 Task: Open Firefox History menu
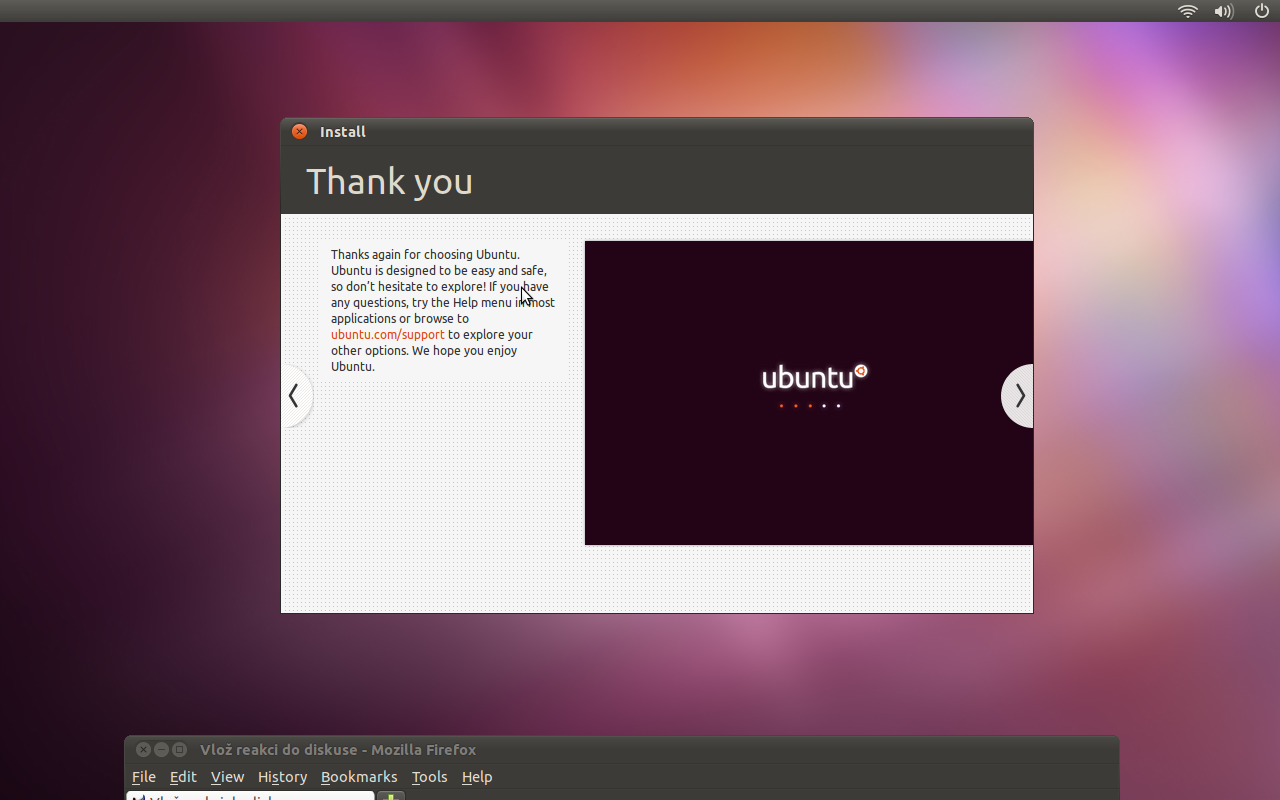coord(282,777)
